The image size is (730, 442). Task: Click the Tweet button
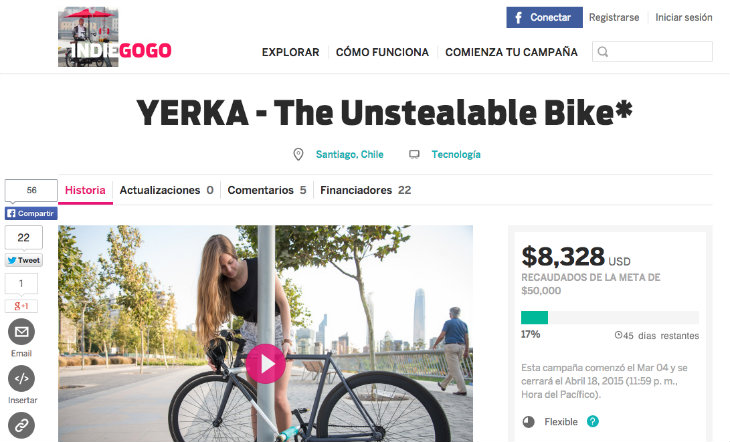(x=24, y=260)
